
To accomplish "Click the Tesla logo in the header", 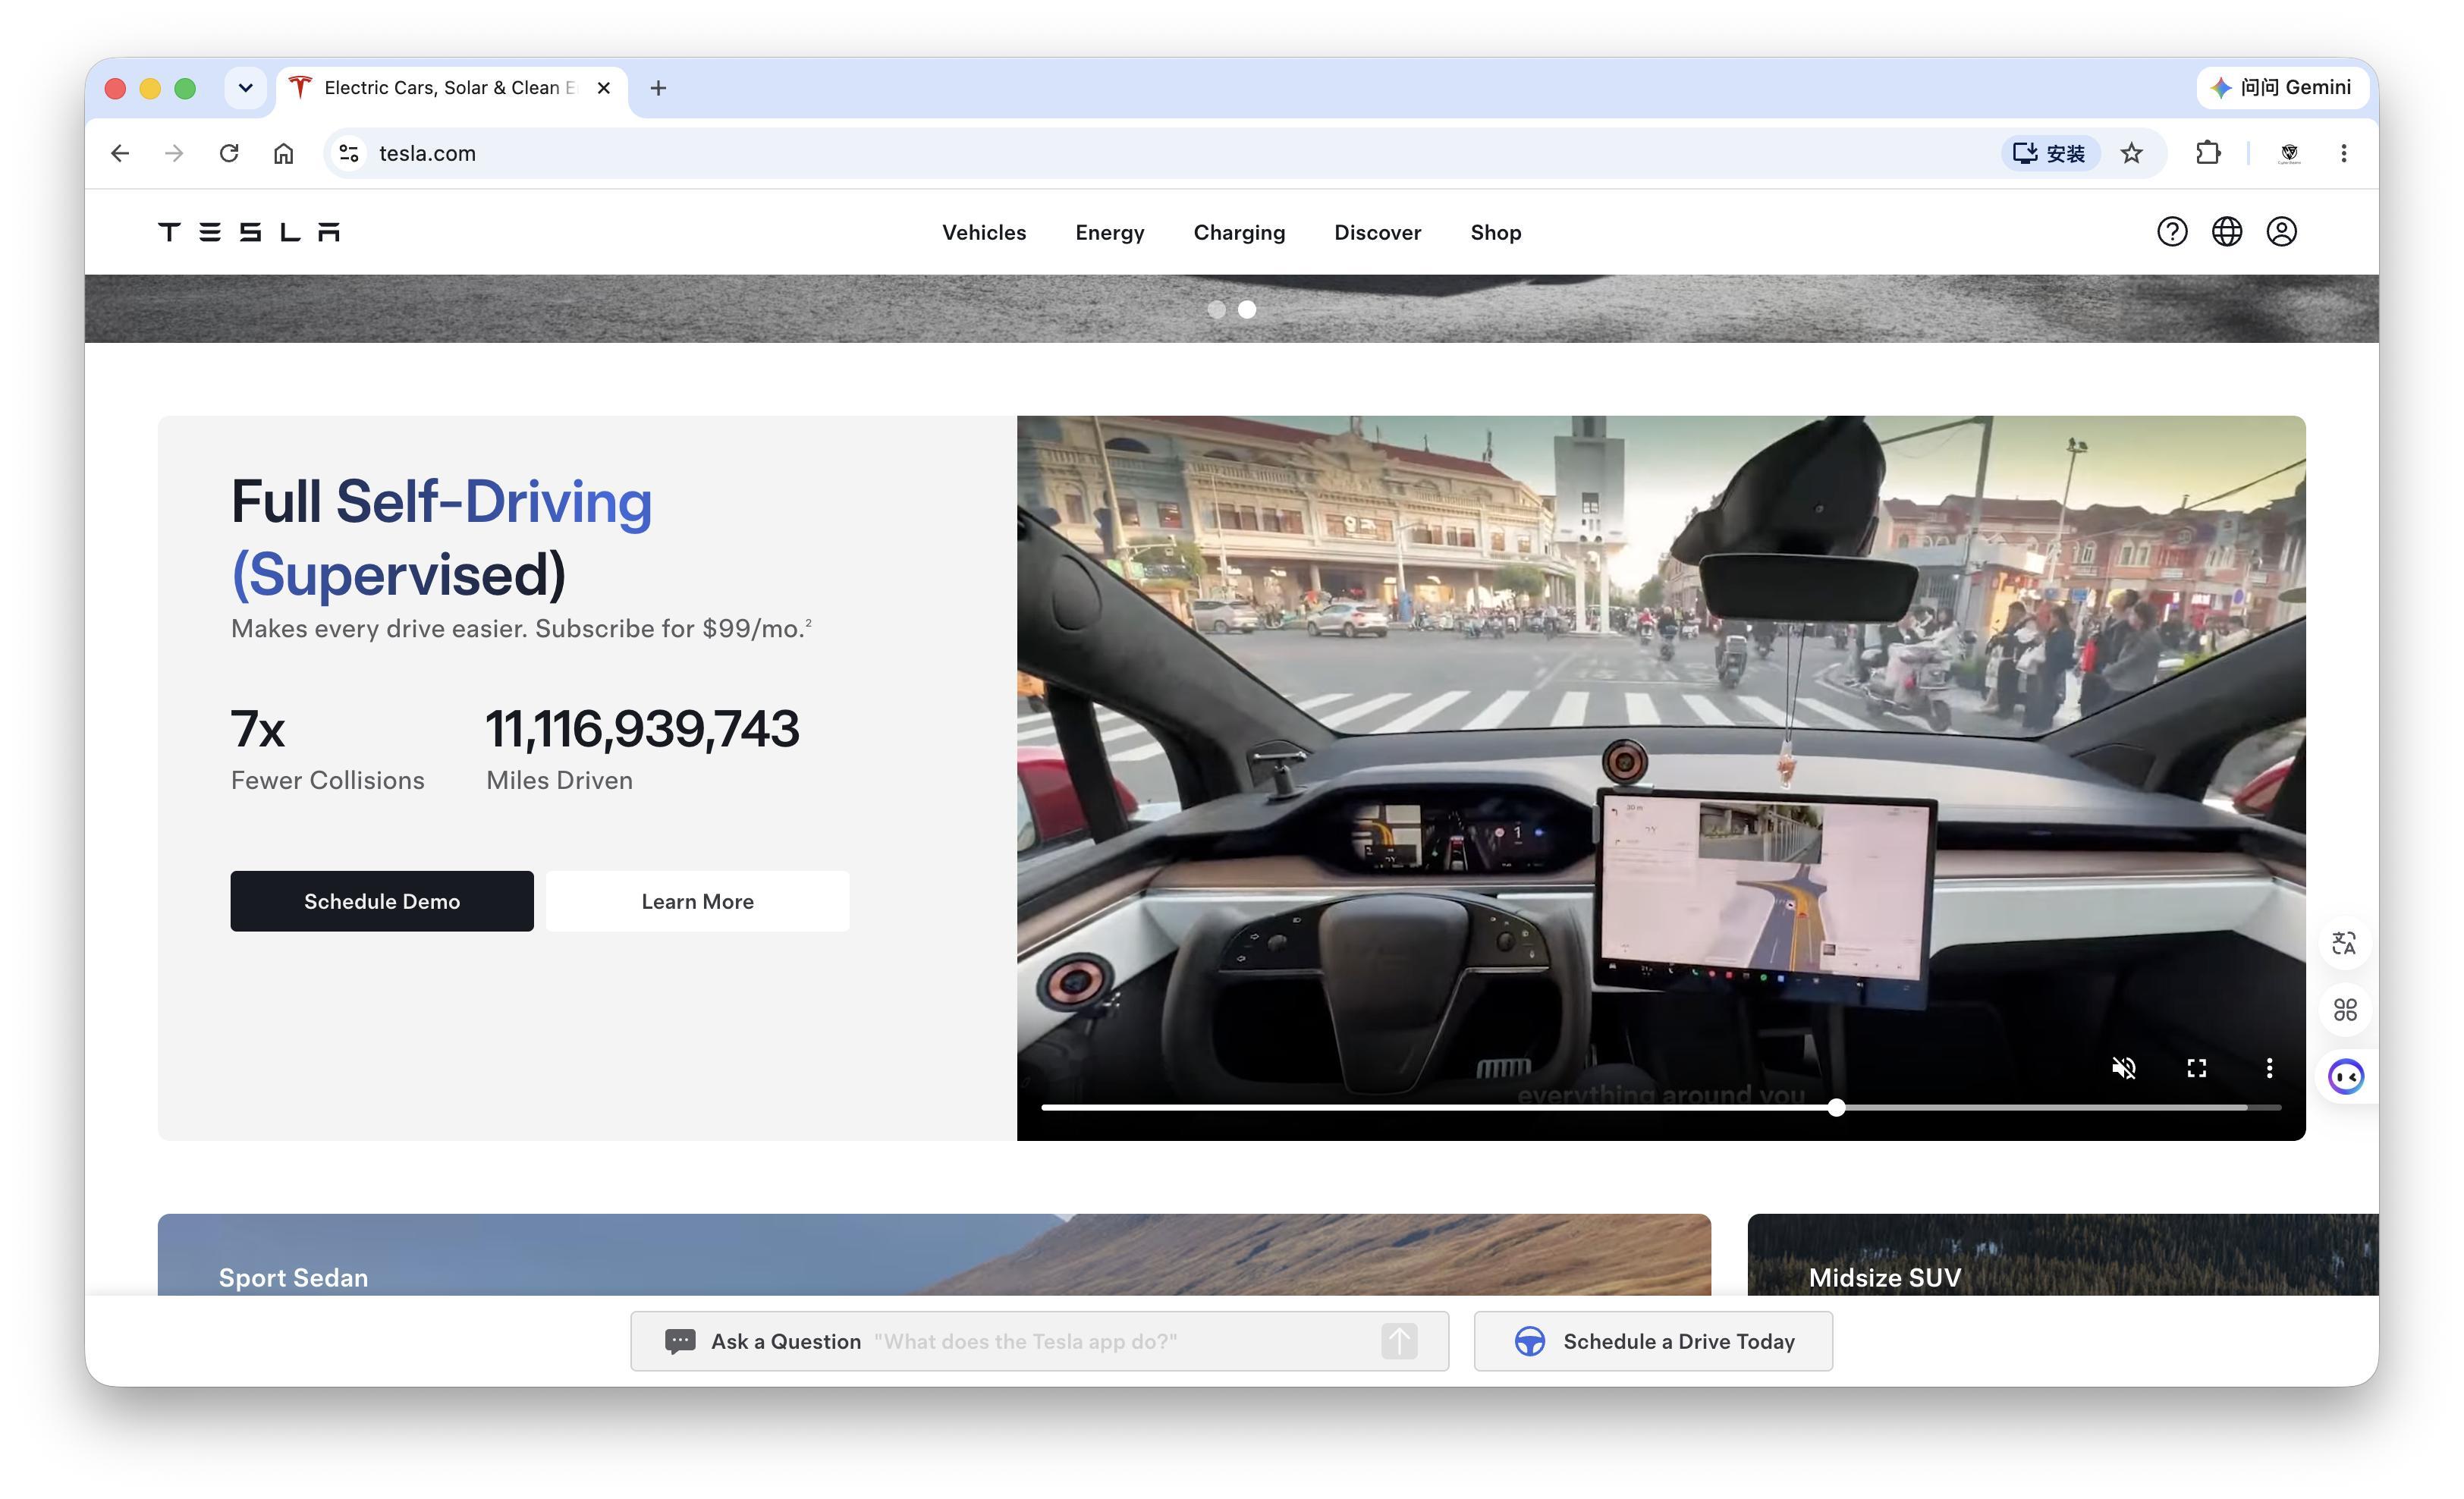I will [249, 232].
